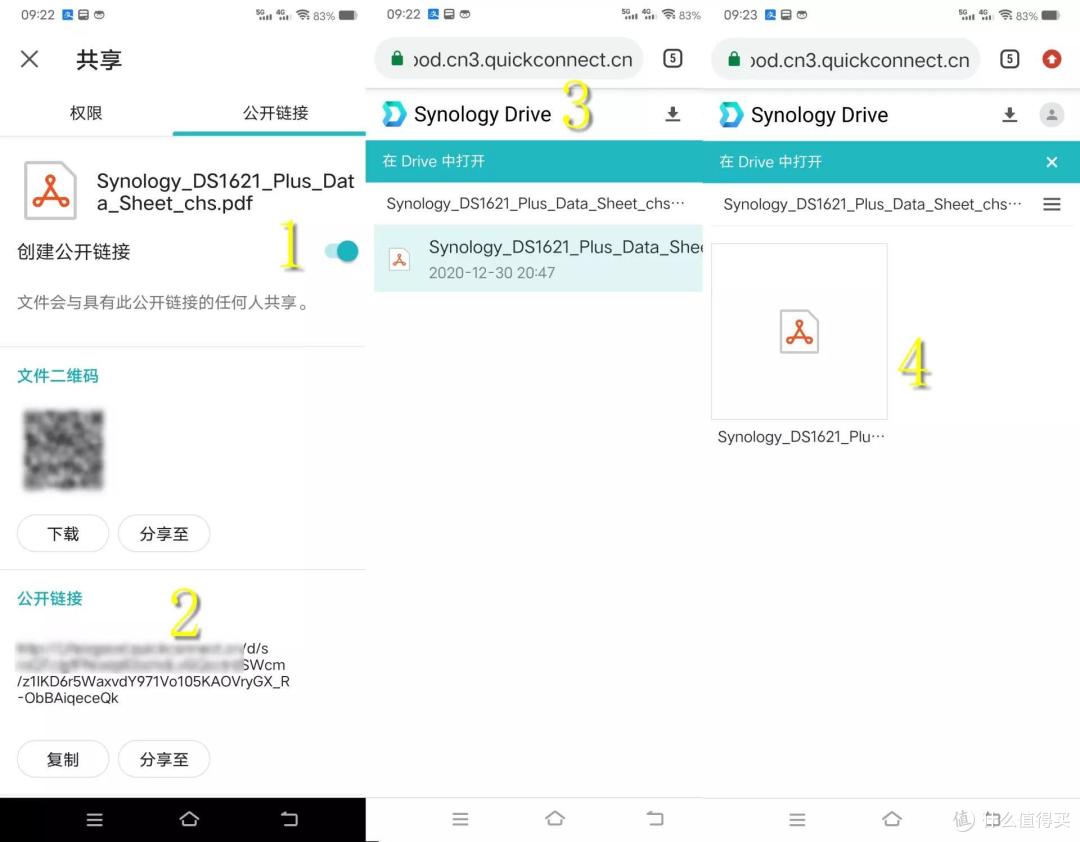
Task: Select the public link URL text
Action: pyautogui.click(x=153, y=673)
